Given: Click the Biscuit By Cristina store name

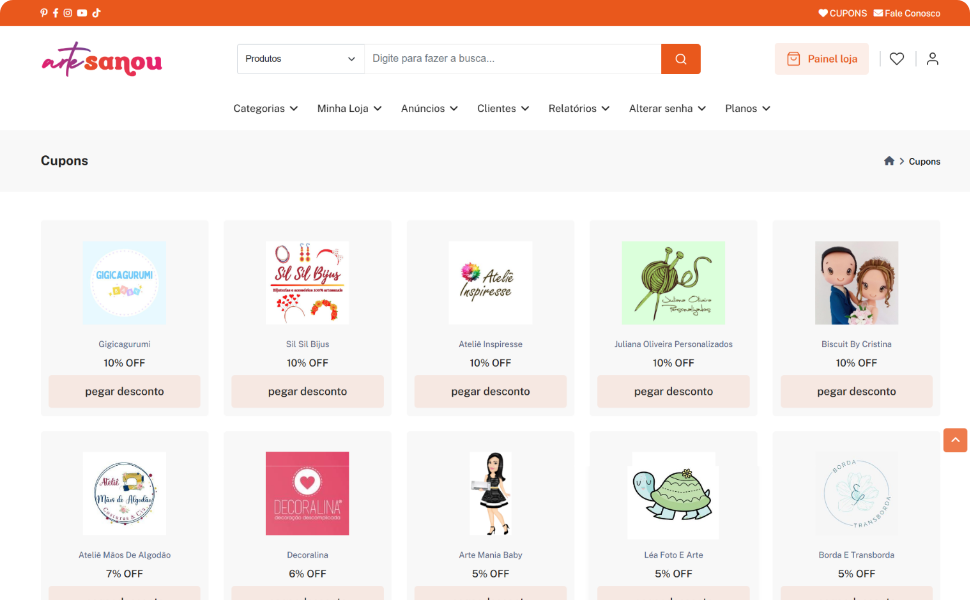Looking at the screenshot, I should coord(856,344).
